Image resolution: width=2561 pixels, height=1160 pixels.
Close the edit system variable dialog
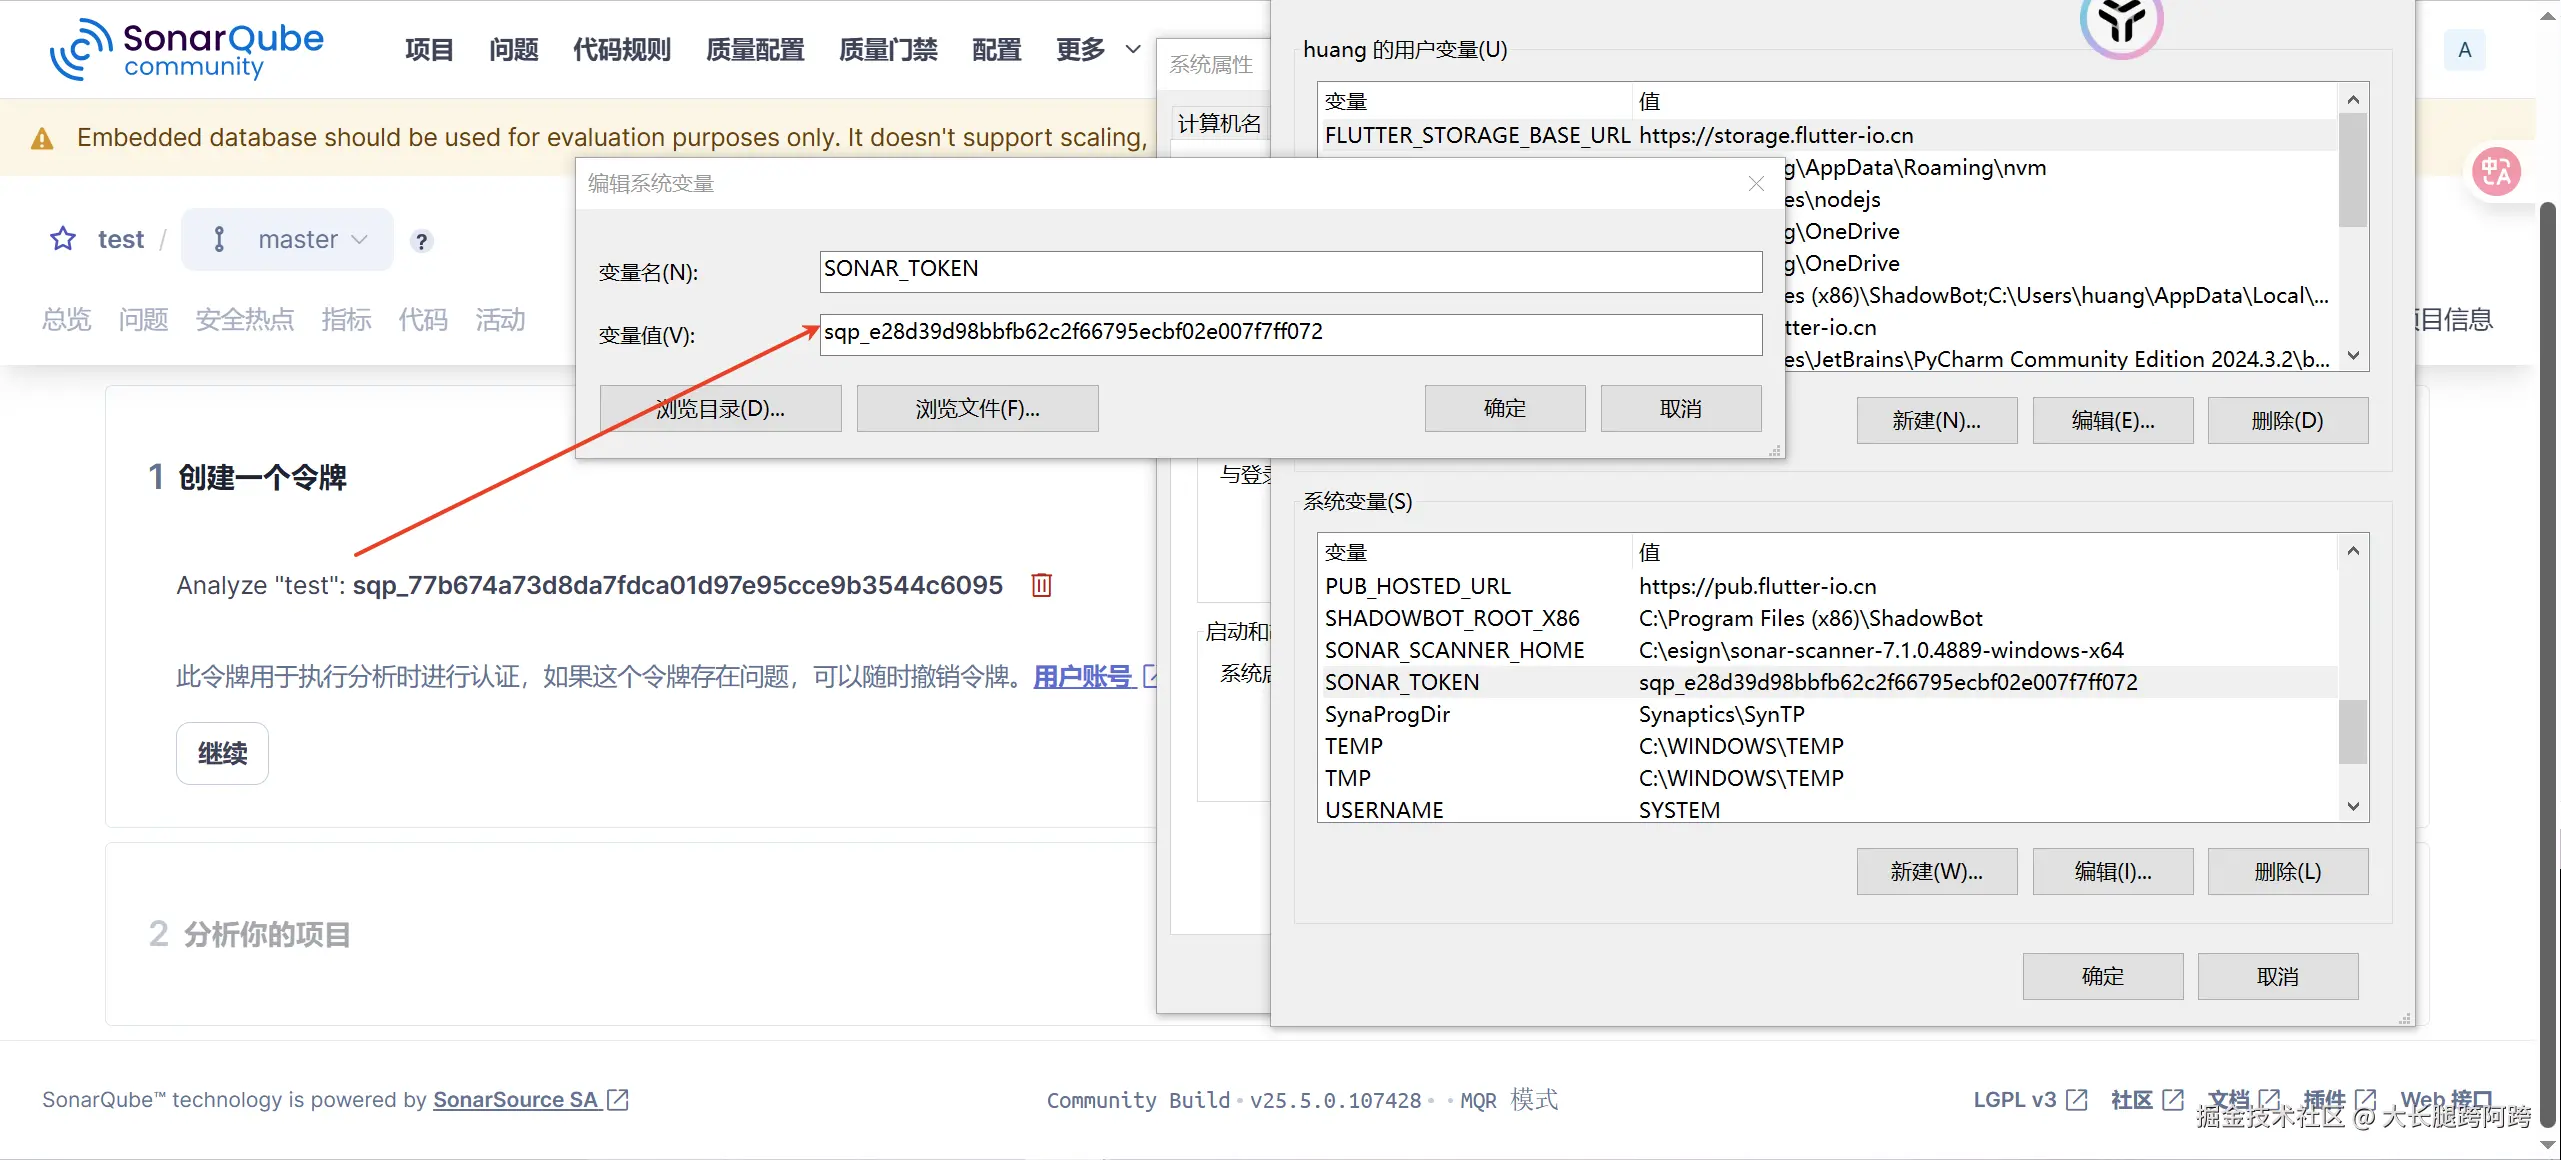pos(1756,183)
